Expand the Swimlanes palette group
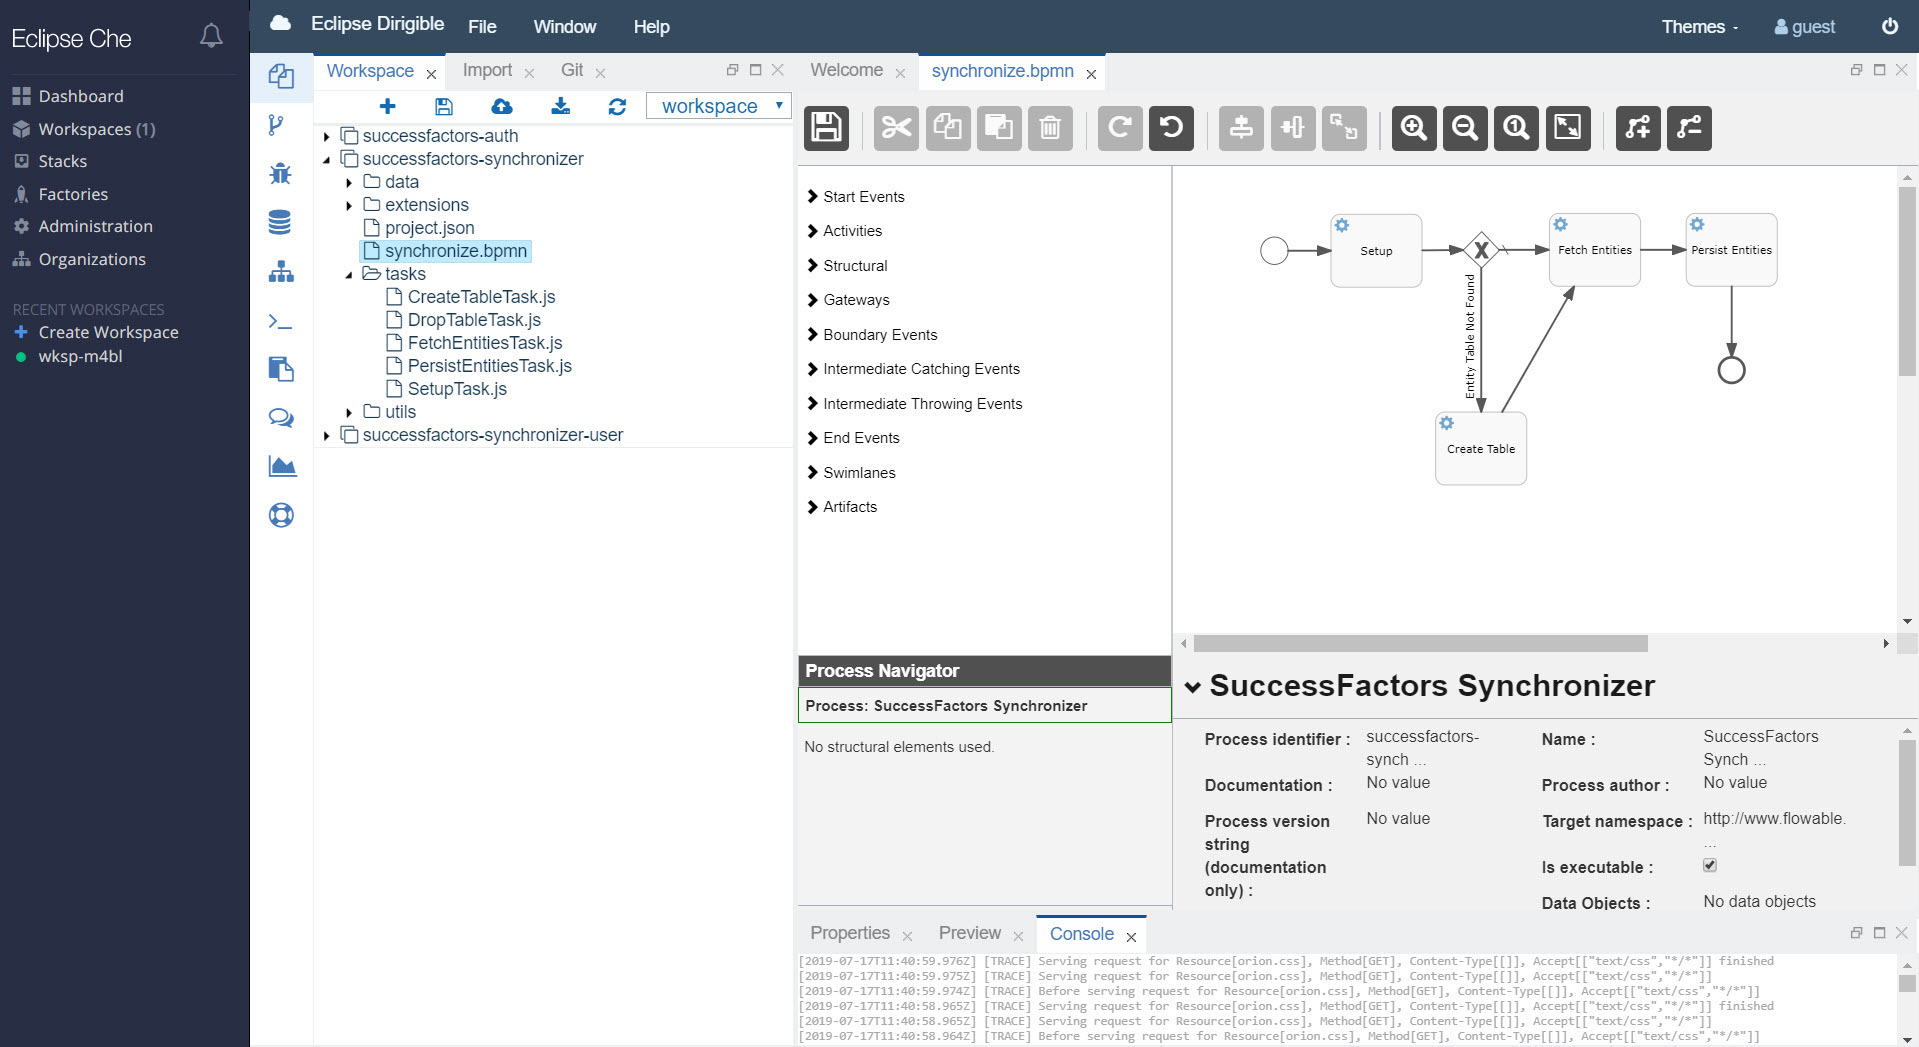The width and height of the screenshot is (1919, 1047). (x=851, y=473)
